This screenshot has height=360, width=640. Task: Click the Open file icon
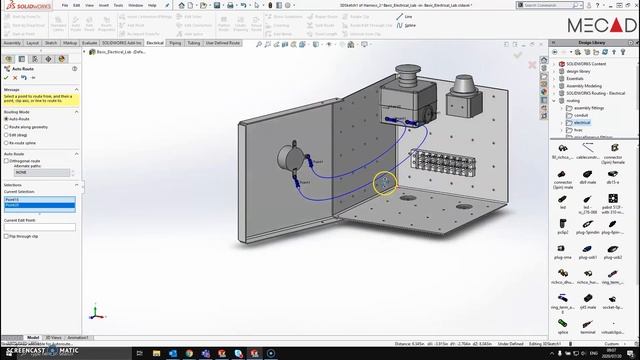tap(203, 5)
